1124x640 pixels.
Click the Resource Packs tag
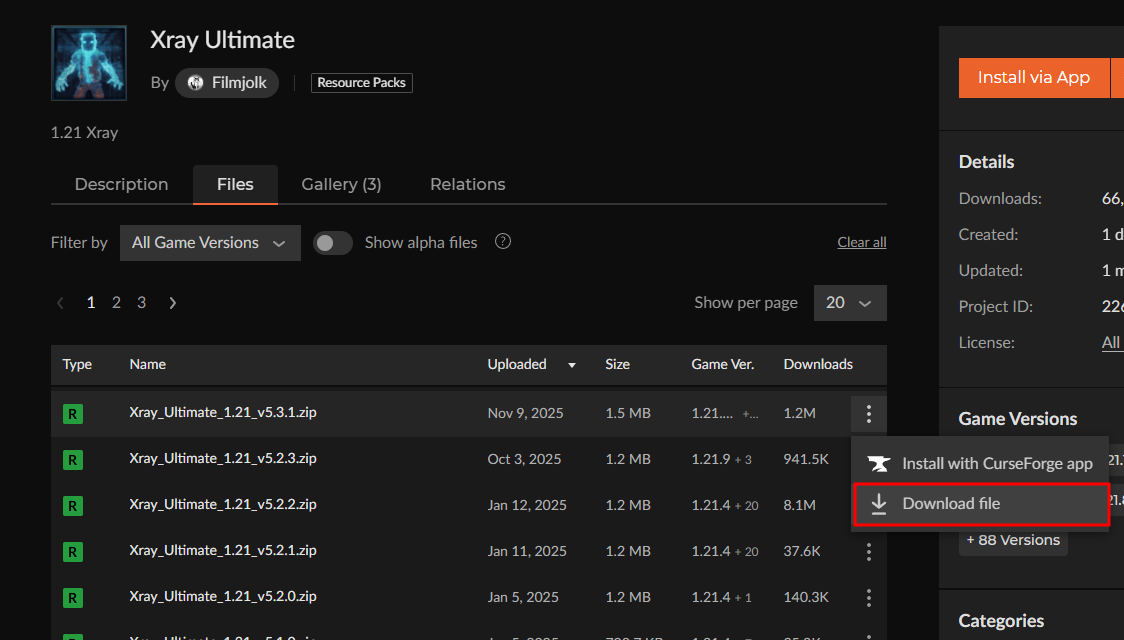pyautogui.click(x=361, y=82)
